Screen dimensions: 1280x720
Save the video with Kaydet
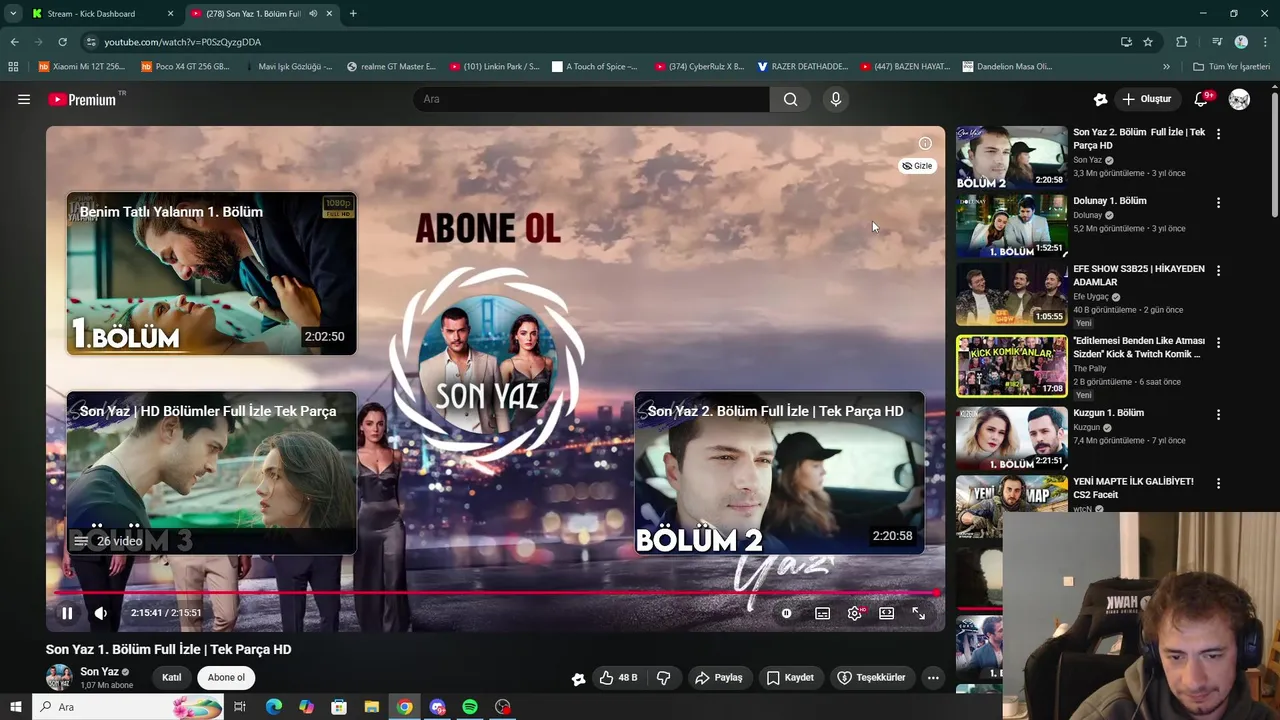pos(789,677)
